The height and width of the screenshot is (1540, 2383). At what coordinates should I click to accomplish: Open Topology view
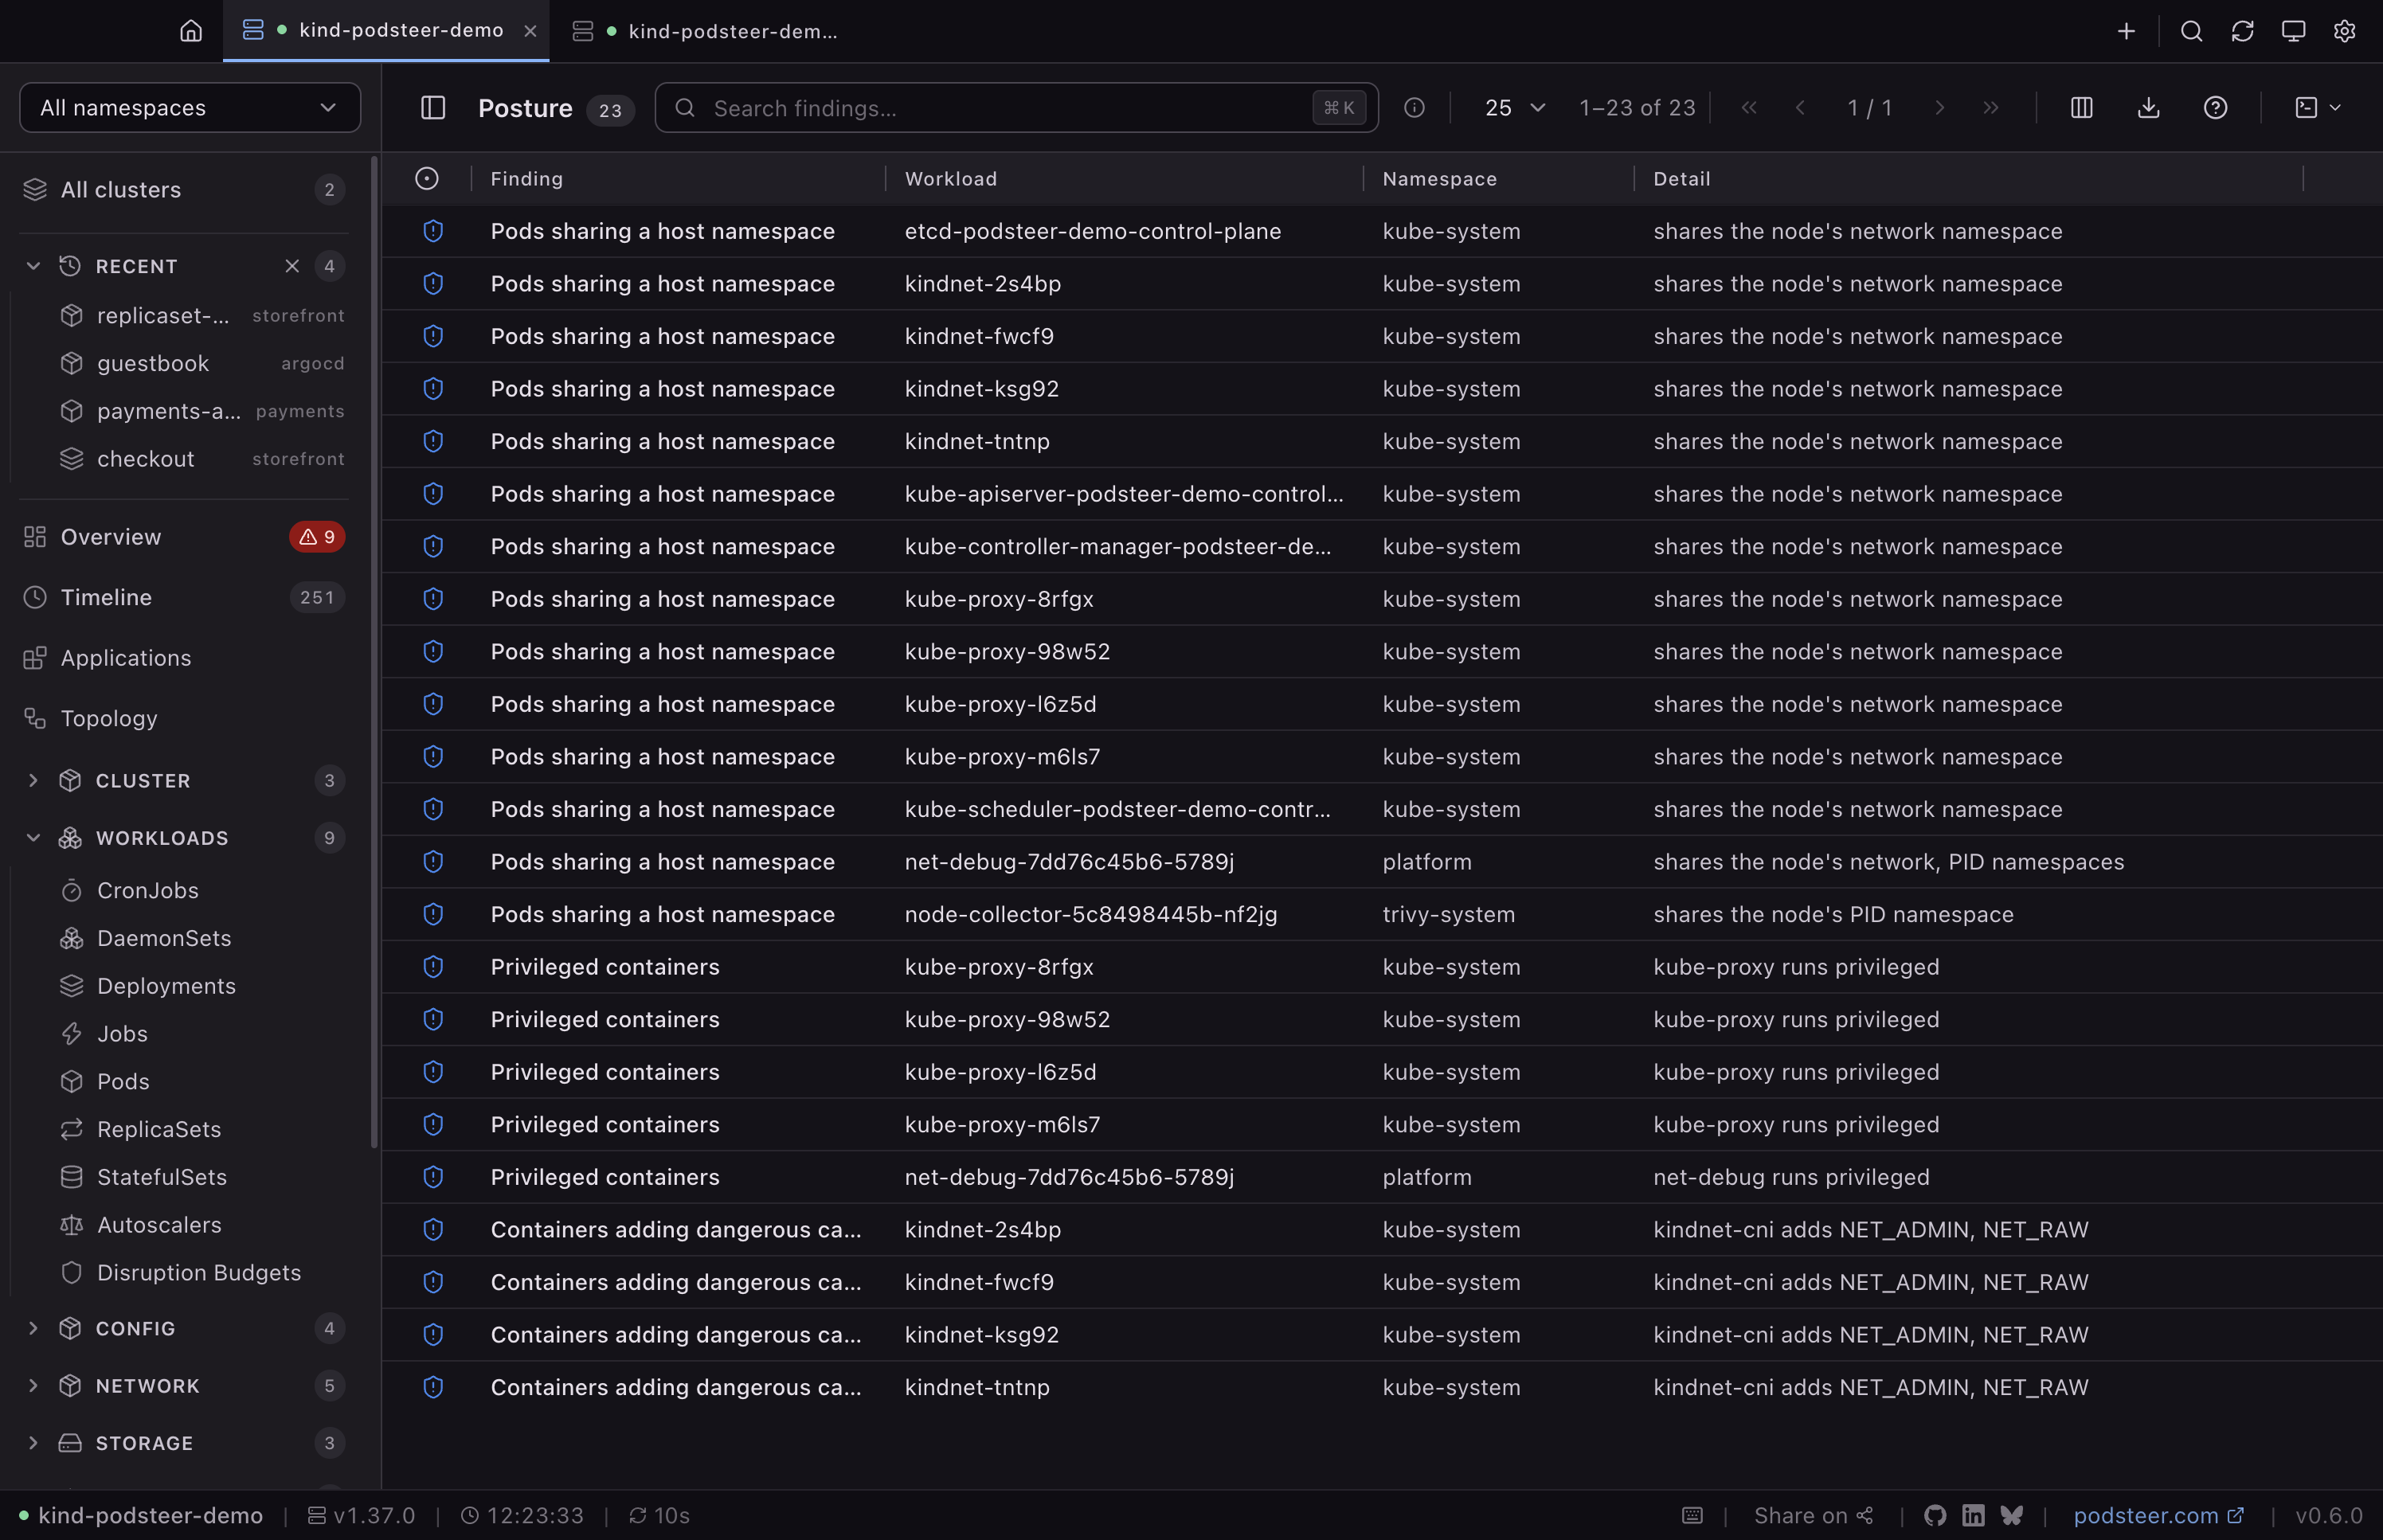[x=184, y=718]
